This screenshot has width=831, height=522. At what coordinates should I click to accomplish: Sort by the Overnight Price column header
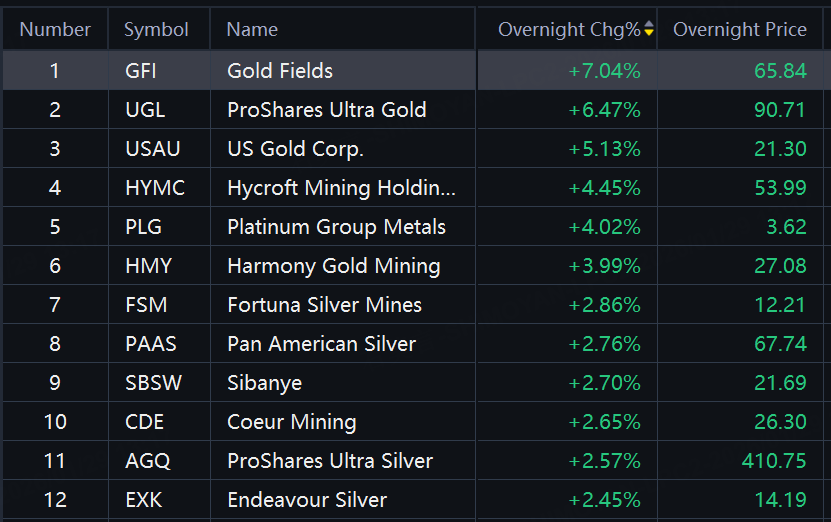[x=739, y=30]
